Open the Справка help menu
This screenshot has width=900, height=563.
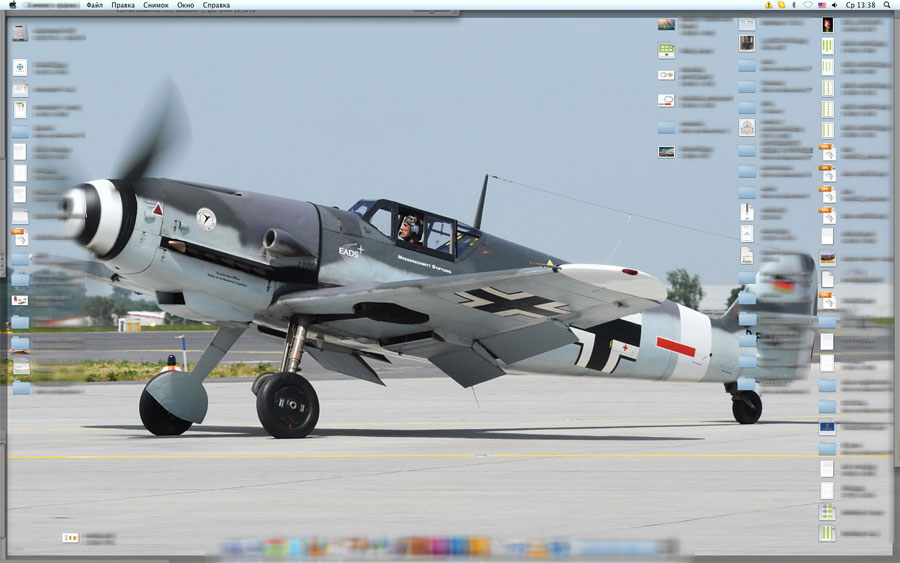(216, 5)
